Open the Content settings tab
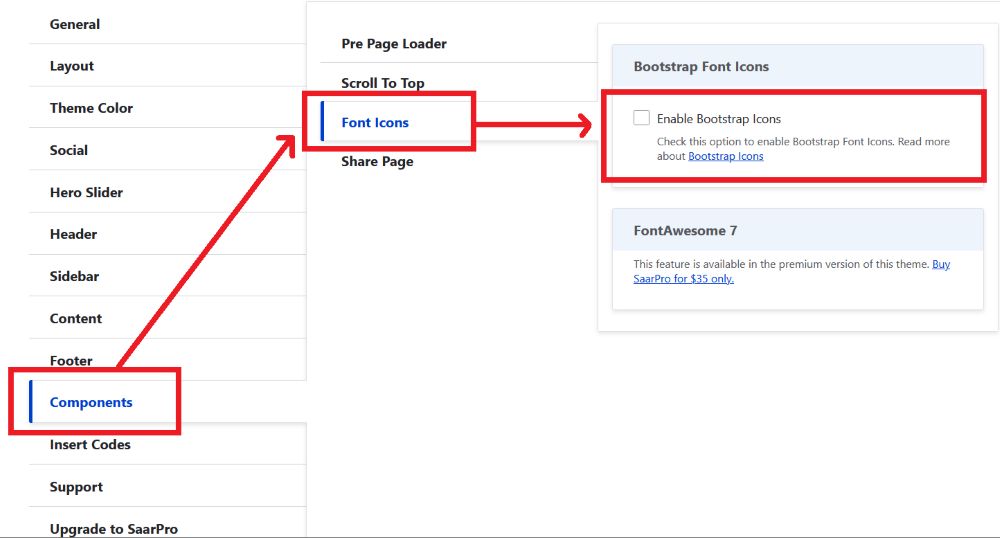This screenshot has width=1000, height=538. [x=76, y=318]
